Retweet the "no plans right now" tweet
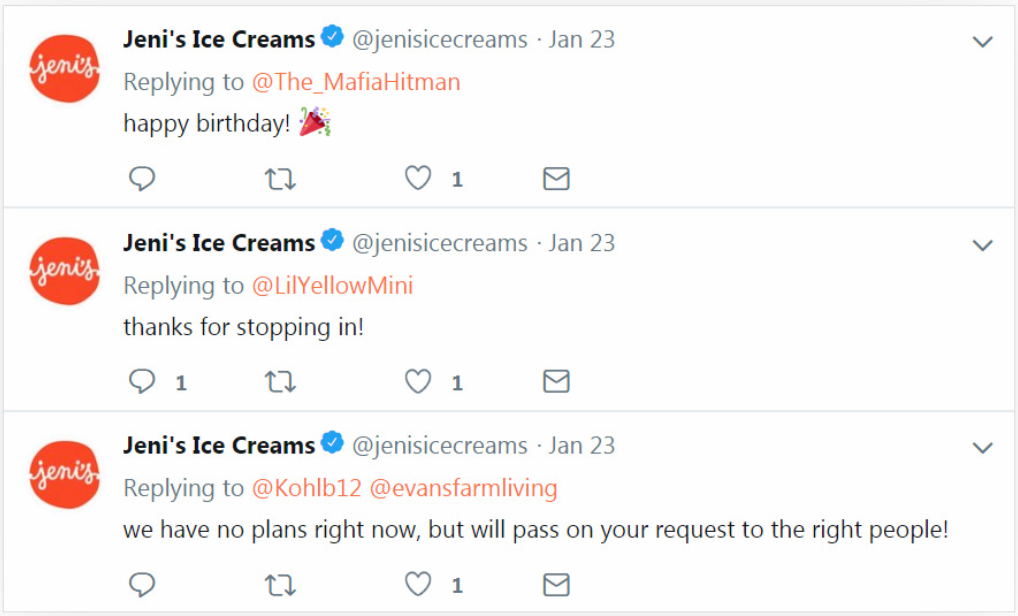Image resolution: width=1018 pixels, height=616 pixels. click(280, 585)
